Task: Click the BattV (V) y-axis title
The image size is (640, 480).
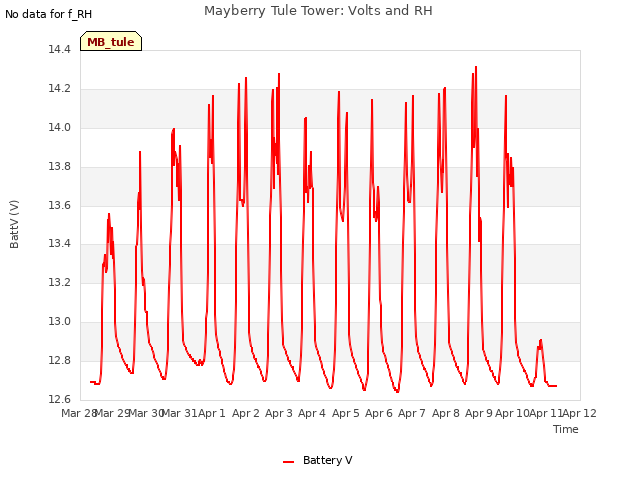Action: (14, 224)
